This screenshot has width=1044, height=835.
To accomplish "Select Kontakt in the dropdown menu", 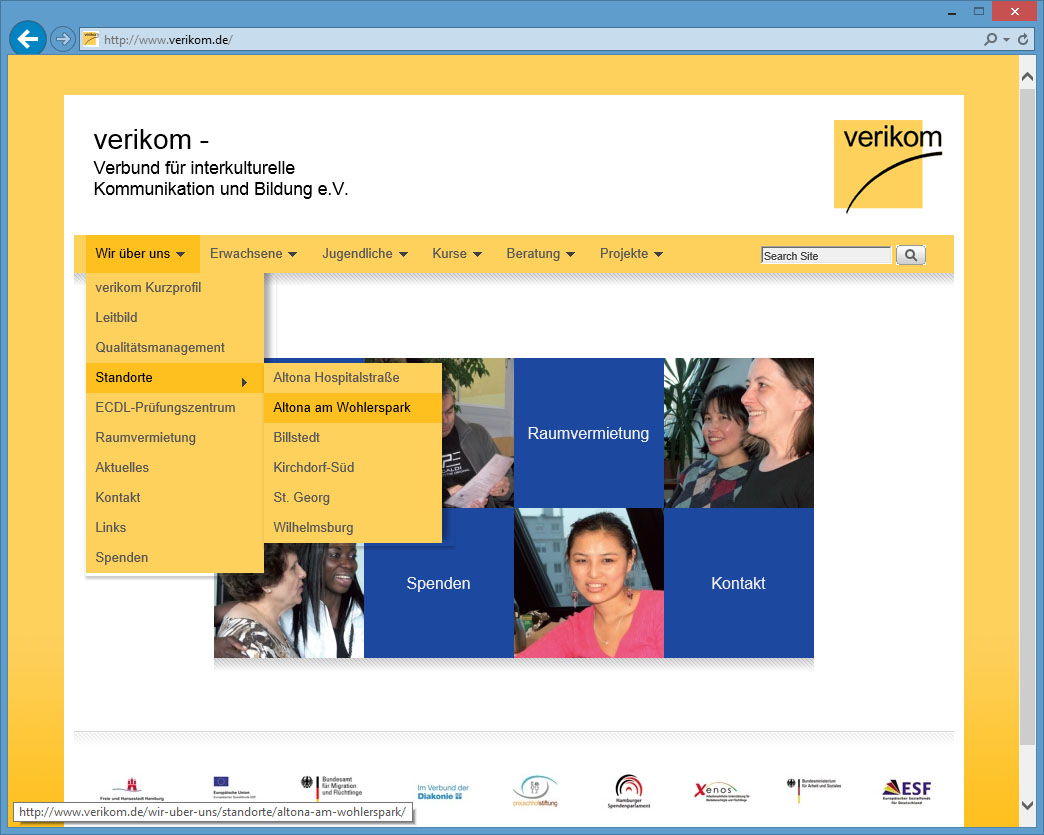I will coord(174,497).
